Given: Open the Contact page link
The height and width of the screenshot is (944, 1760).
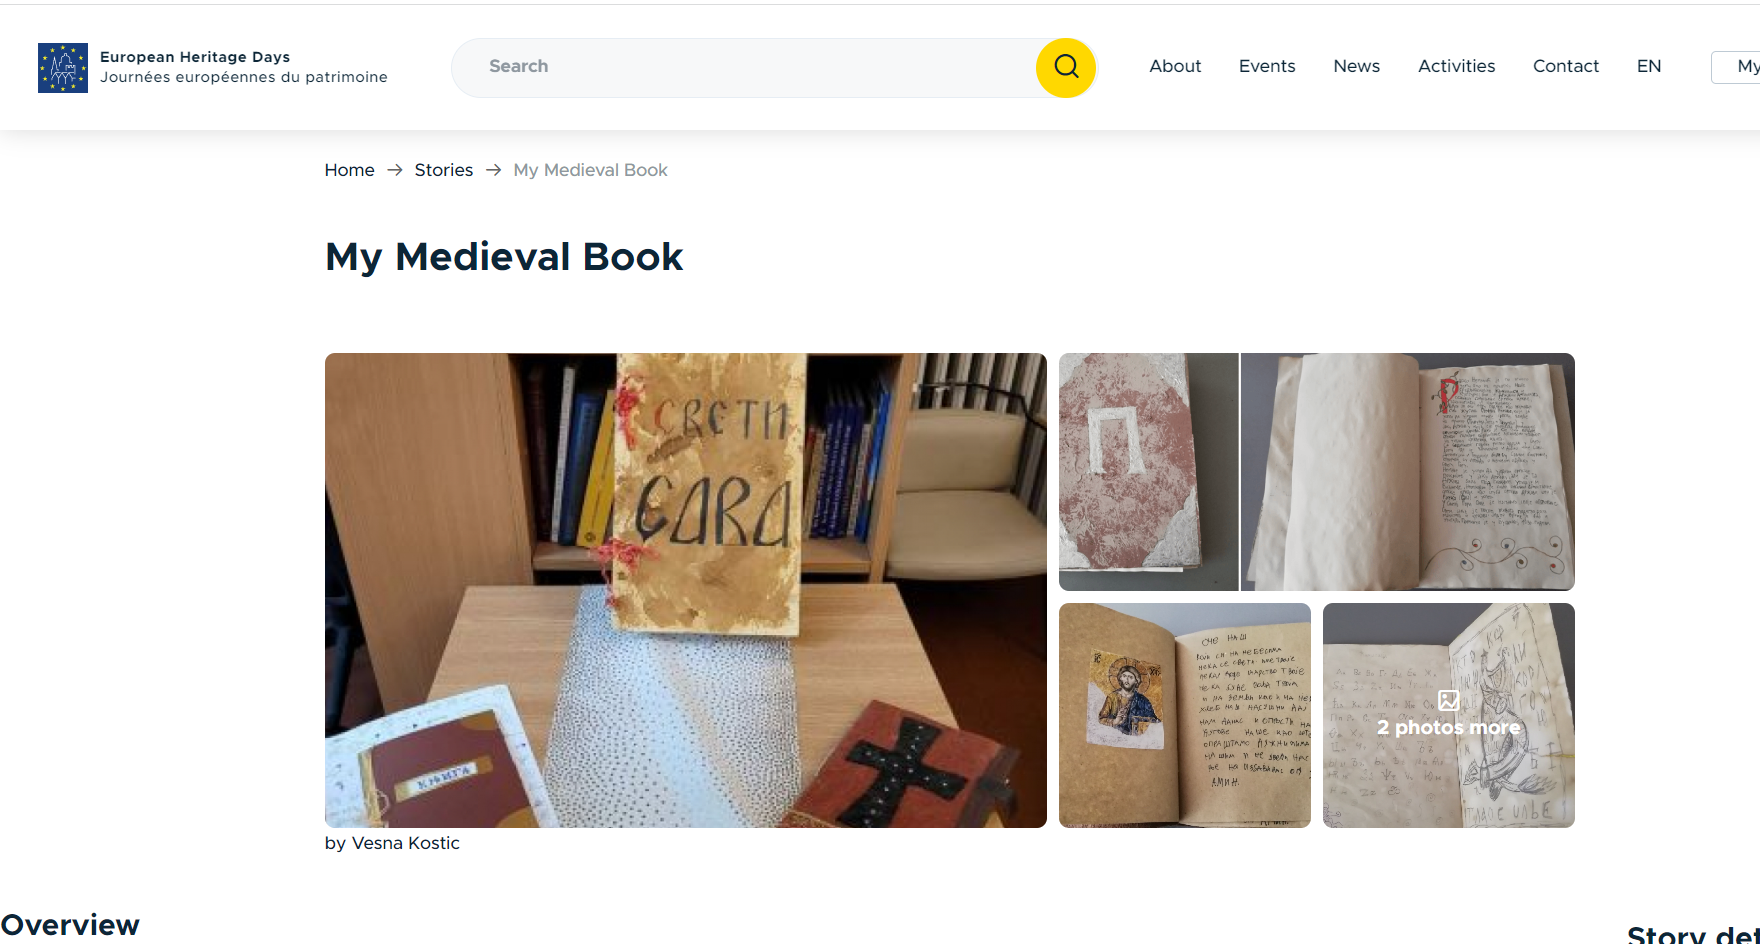Looking at the screenshot, I should tap(1566, 66).
